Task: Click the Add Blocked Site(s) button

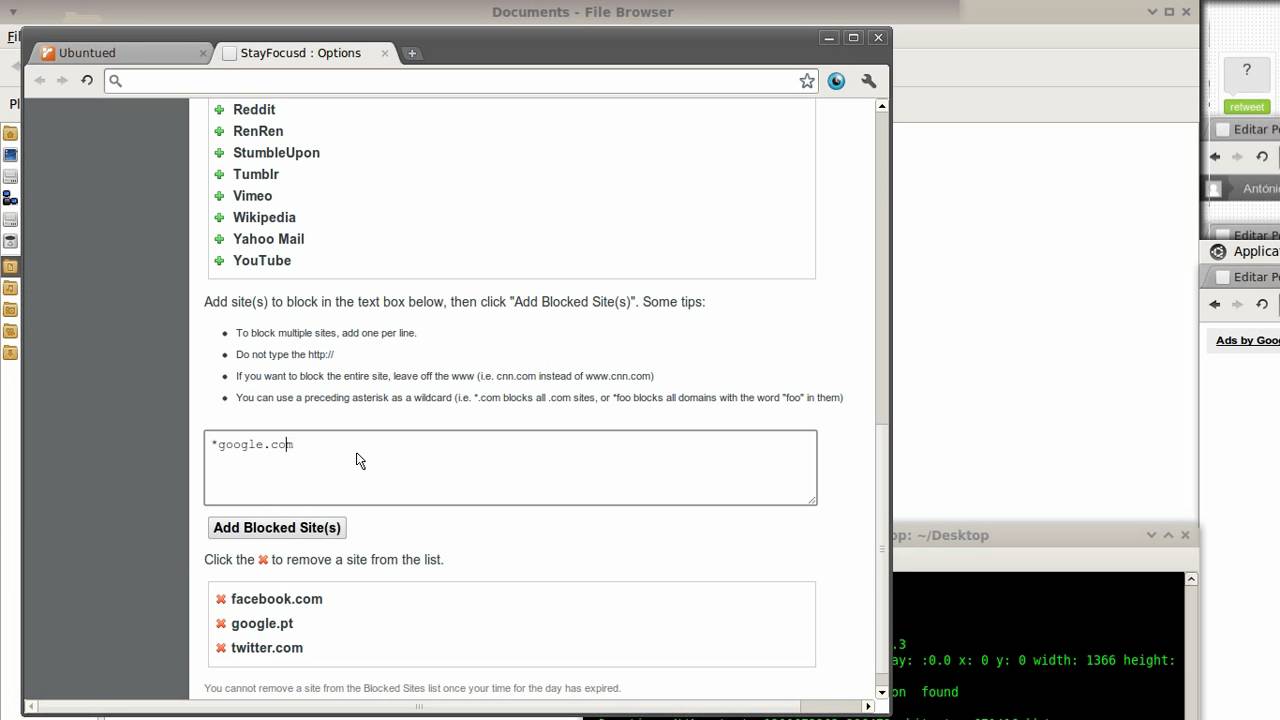Action: point(277,528)
